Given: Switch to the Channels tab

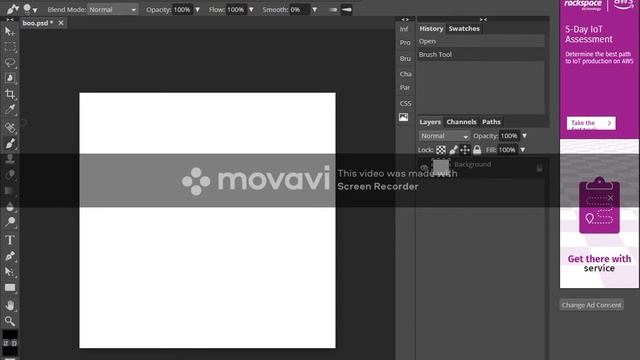Looking at the screenshot, I should (461, 122).
